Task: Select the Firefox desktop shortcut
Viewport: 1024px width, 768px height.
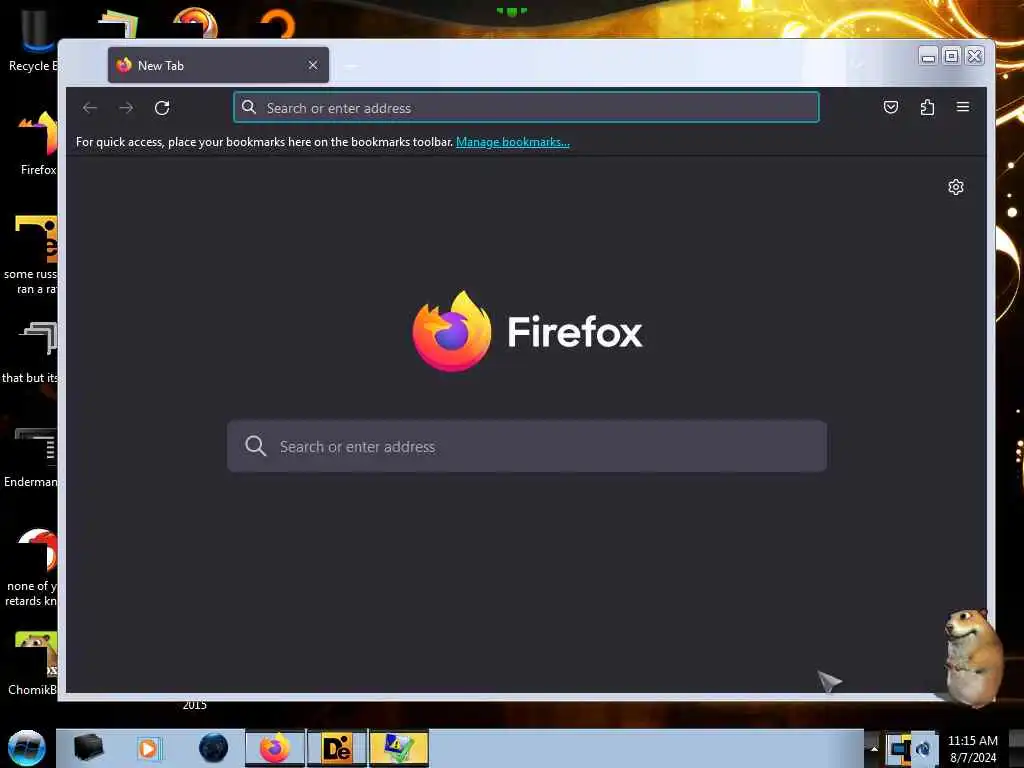Action: (x=38, y=142)
